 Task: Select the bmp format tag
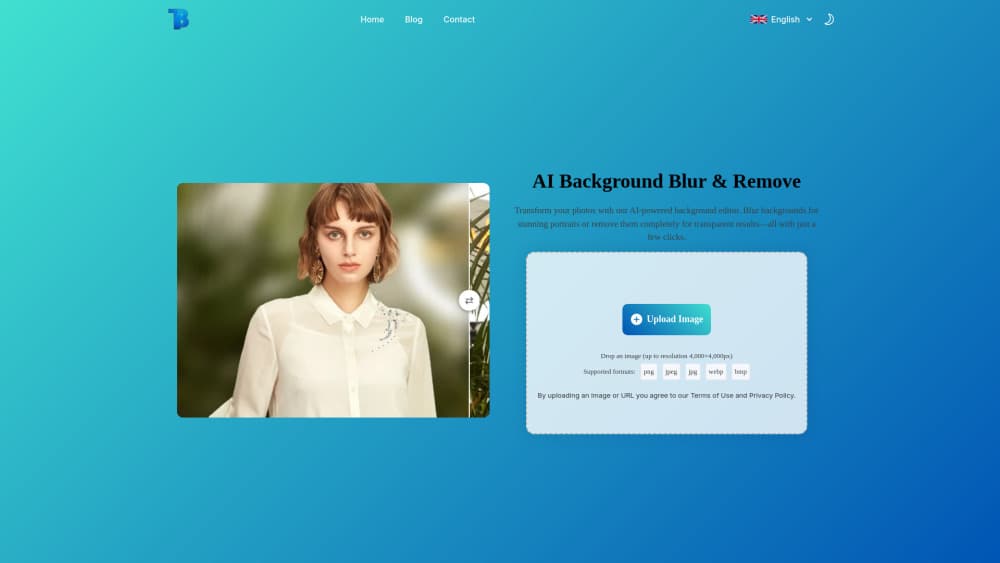(740, 372)
